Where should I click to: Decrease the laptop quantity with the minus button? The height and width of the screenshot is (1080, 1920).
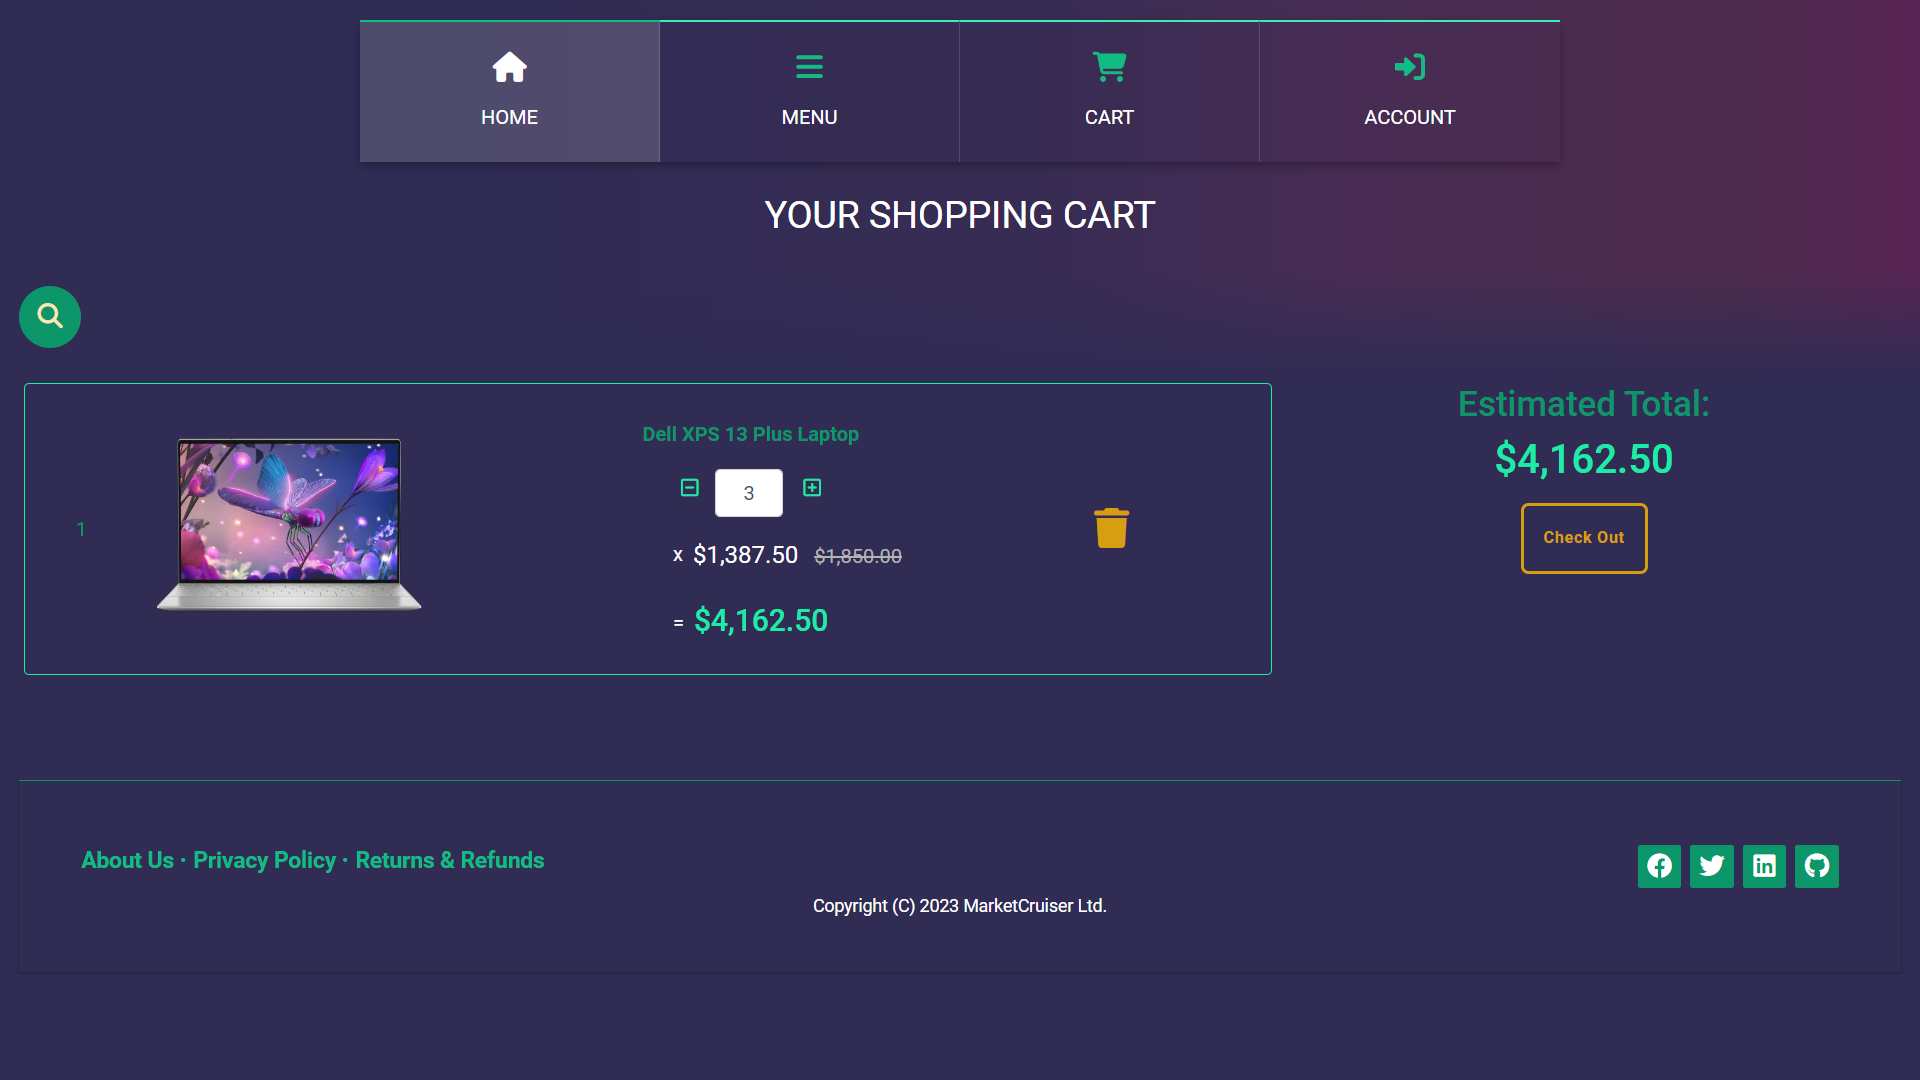(688, 488)
